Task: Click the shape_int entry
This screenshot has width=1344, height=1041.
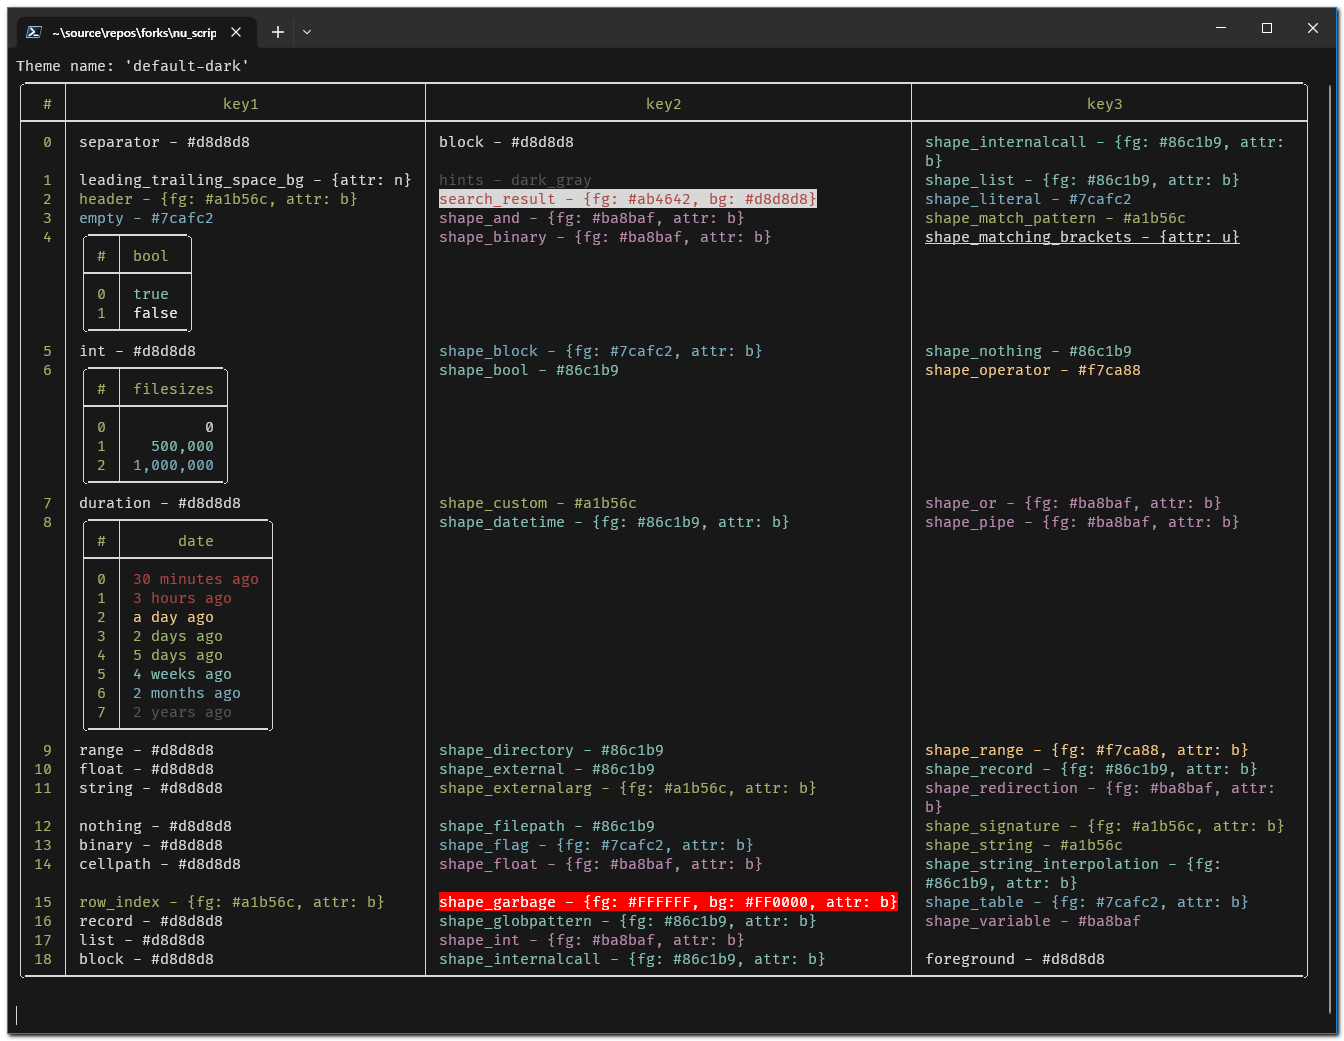Action: tap(592, 940)
